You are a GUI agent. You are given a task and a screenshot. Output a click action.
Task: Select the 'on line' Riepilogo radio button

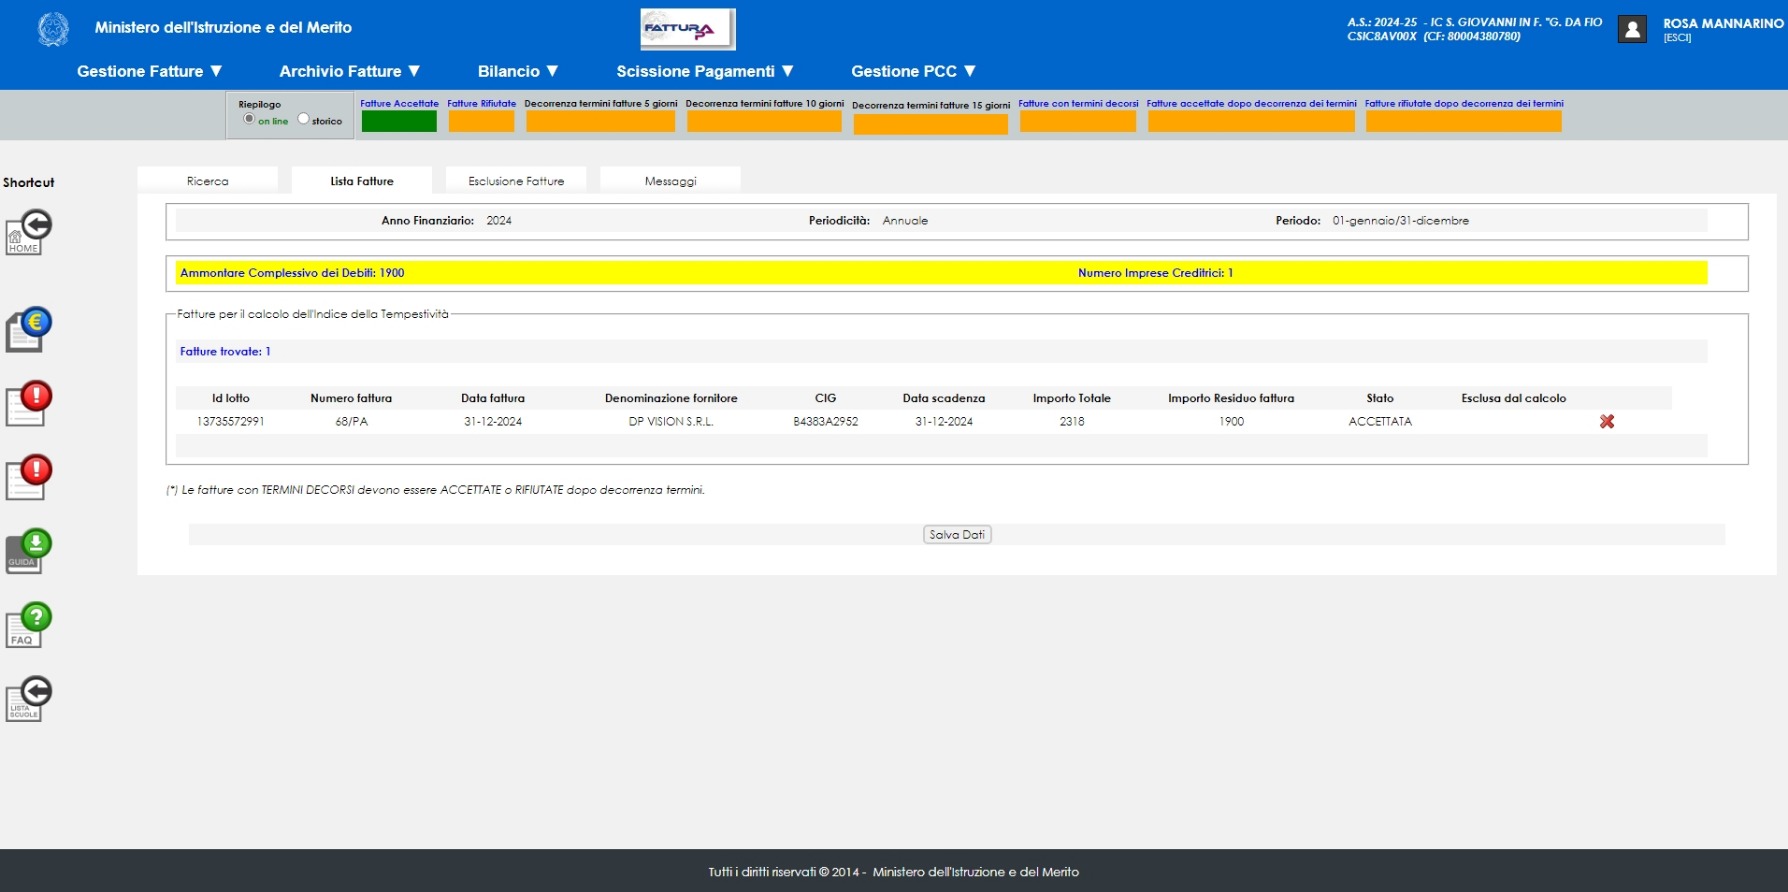click(x=249, y=119)
